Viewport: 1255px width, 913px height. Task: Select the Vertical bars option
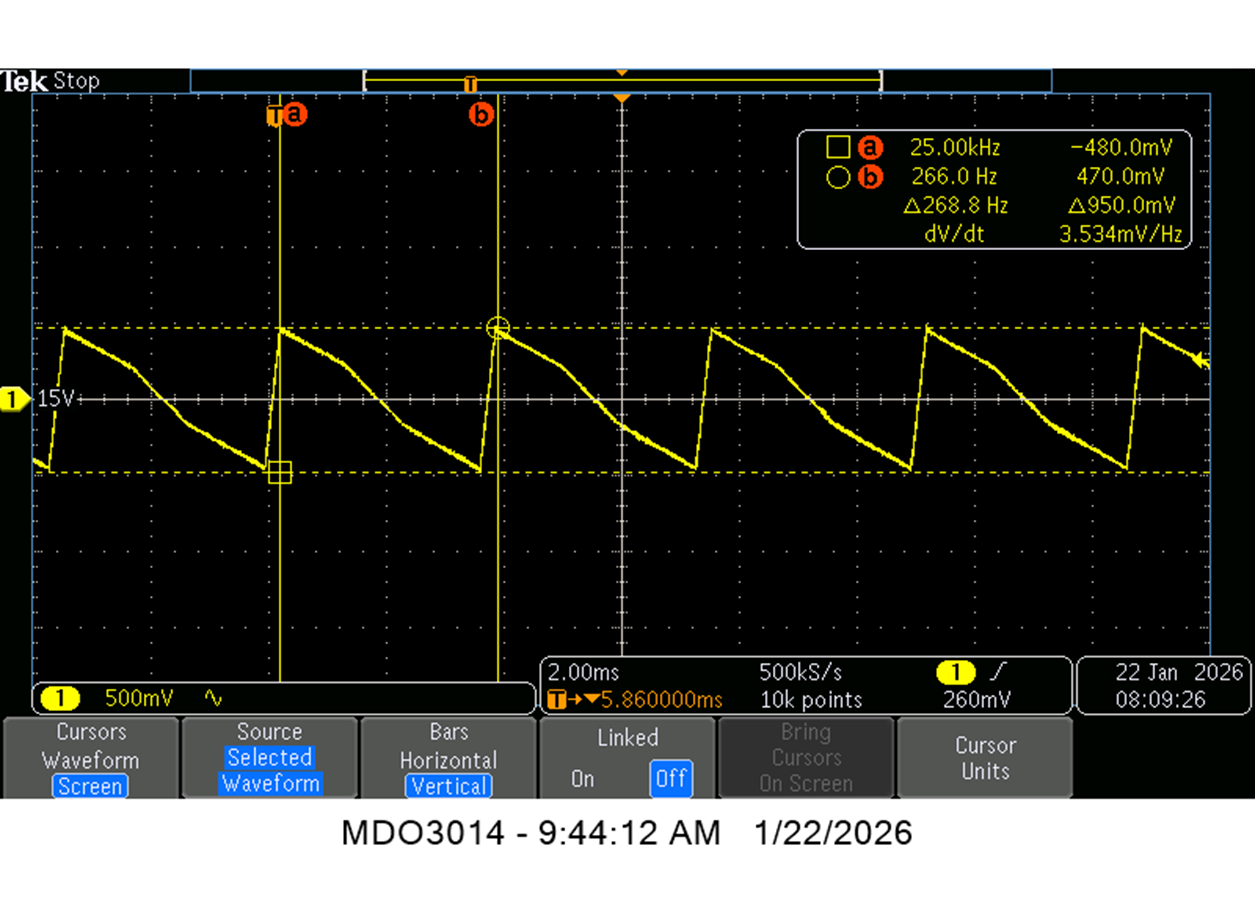[448, 786]
